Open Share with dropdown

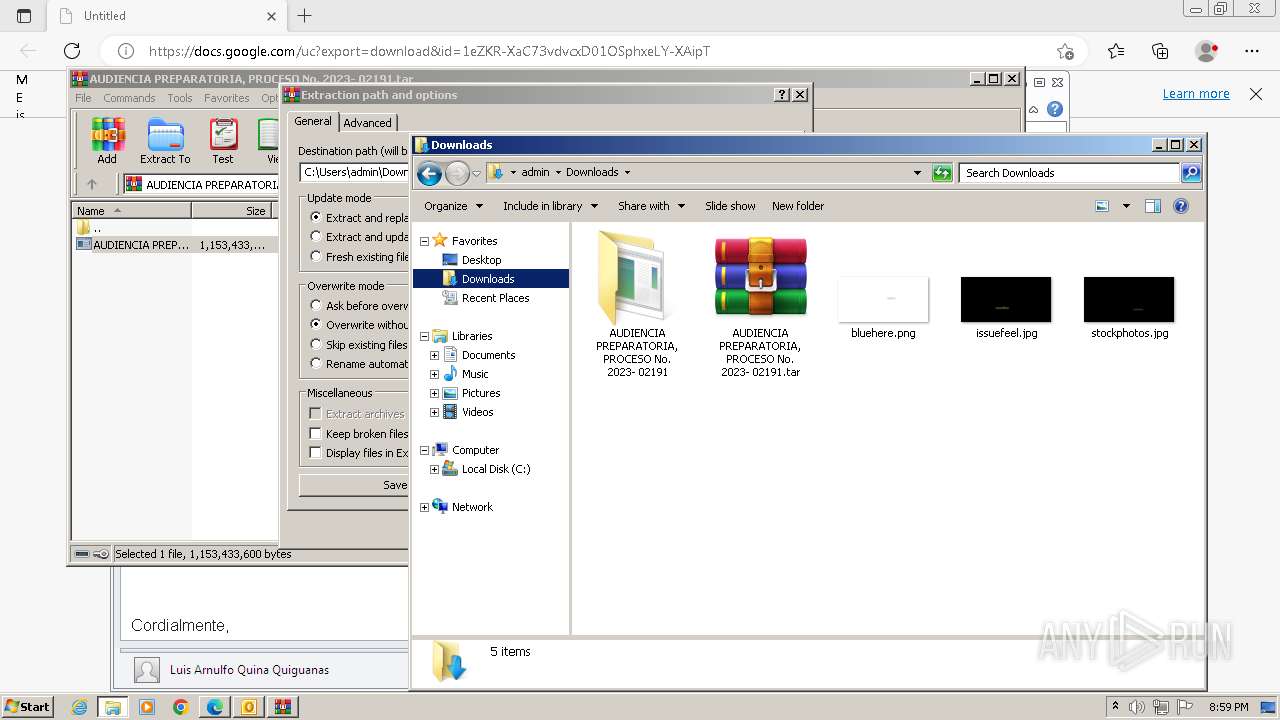pyautogui.click(x=651, y=206)
